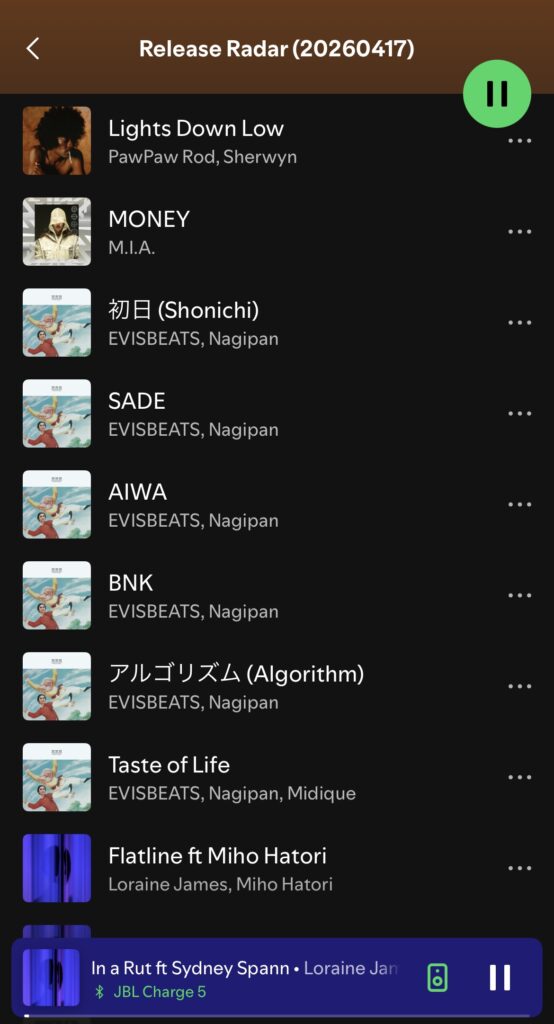Open three-dot menu for Taste of Life
554x1024 pixels.
tap(519, 776)
